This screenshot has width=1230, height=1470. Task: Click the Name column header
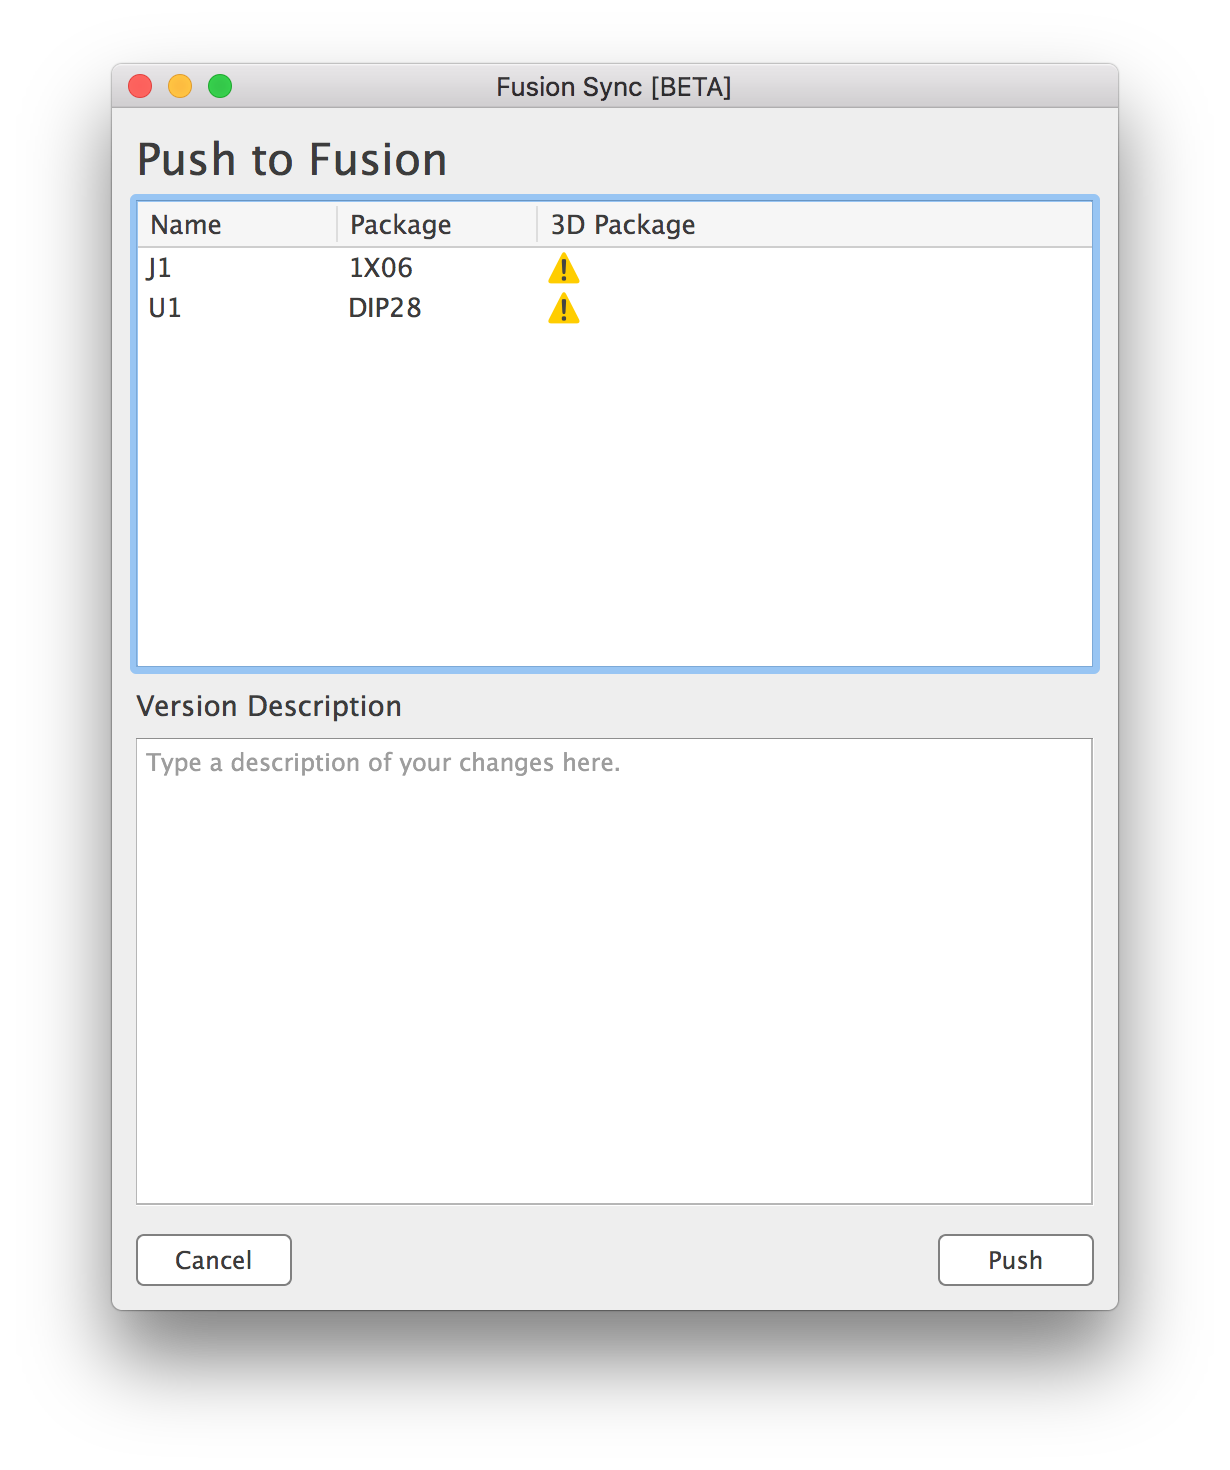point(184,224)
